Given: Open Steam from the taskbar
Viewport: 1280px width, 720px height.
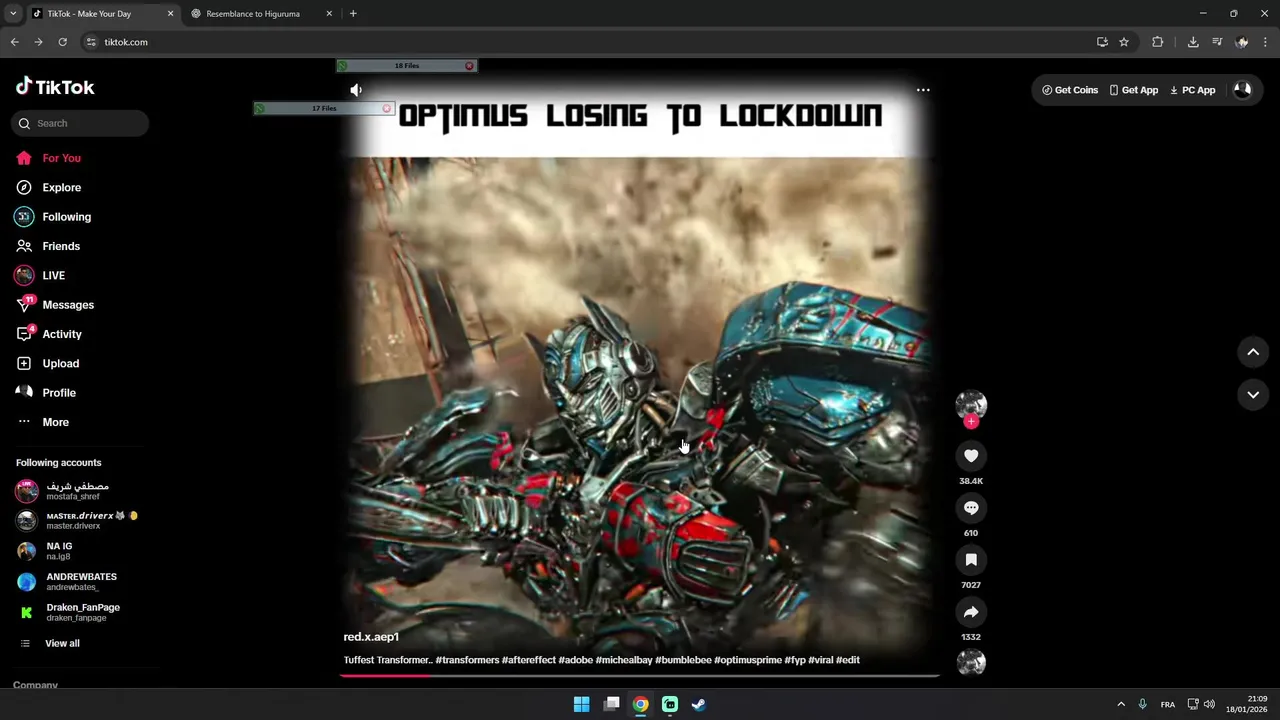Looking at the screenshot, I should pyautogui.click(x=699, y=704).
